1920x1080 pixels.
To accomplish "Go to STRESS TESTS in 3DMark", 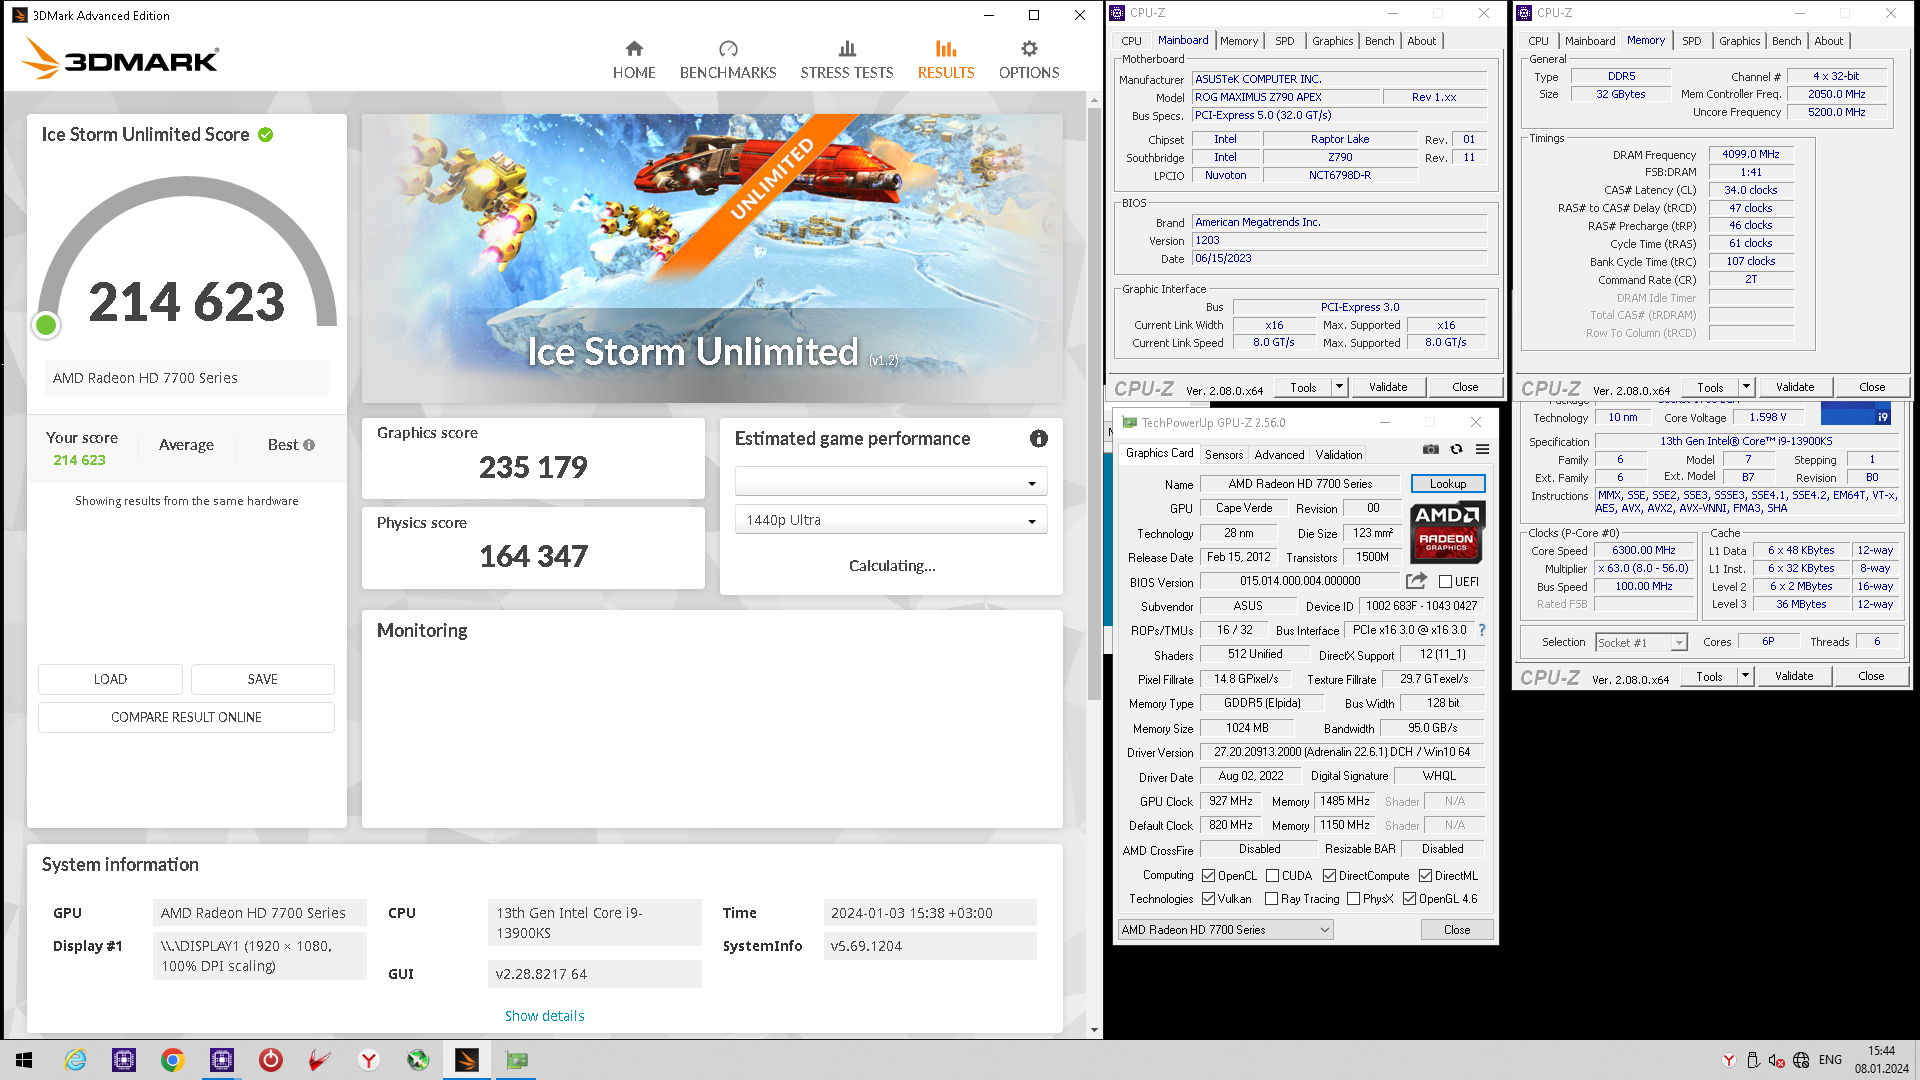I will (847, 60).
